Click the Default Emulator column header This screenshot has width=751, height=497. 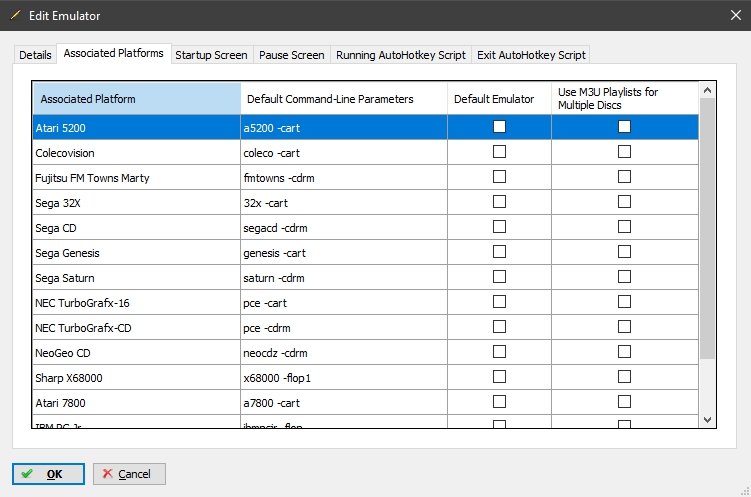click(499, 99)
